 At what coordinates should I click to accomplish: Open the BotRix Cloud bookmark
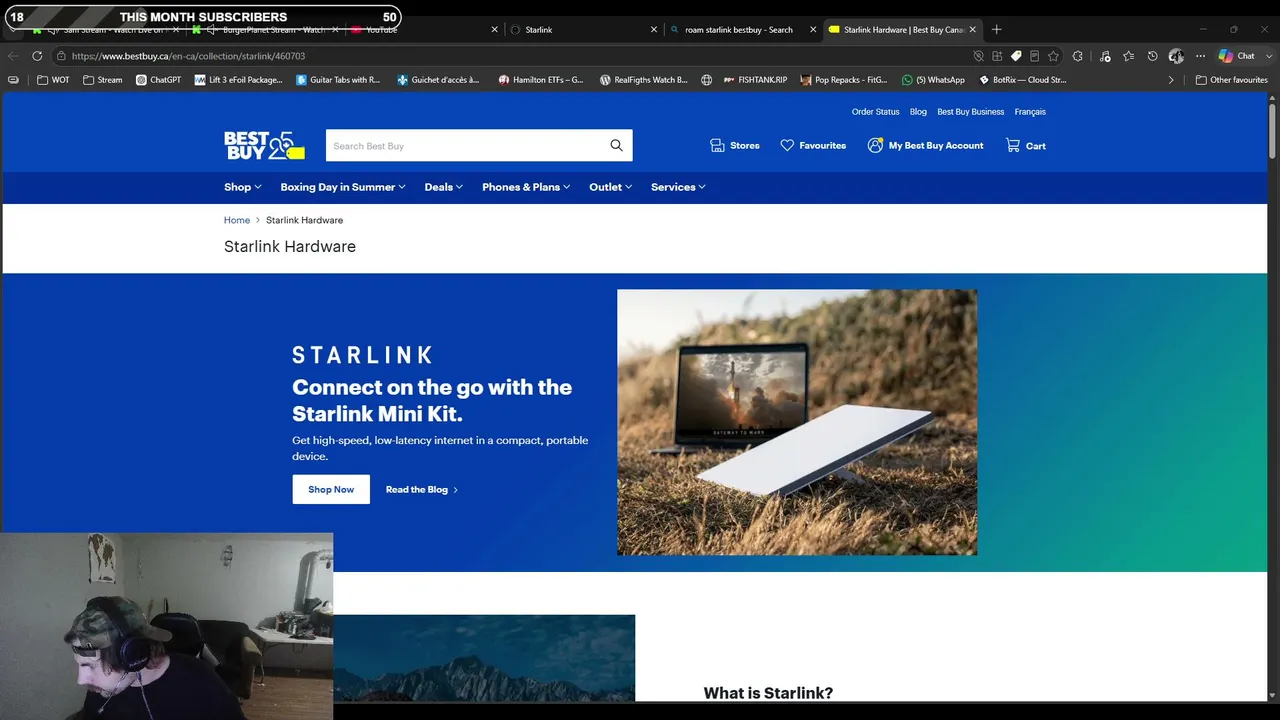click(1022, 80)
